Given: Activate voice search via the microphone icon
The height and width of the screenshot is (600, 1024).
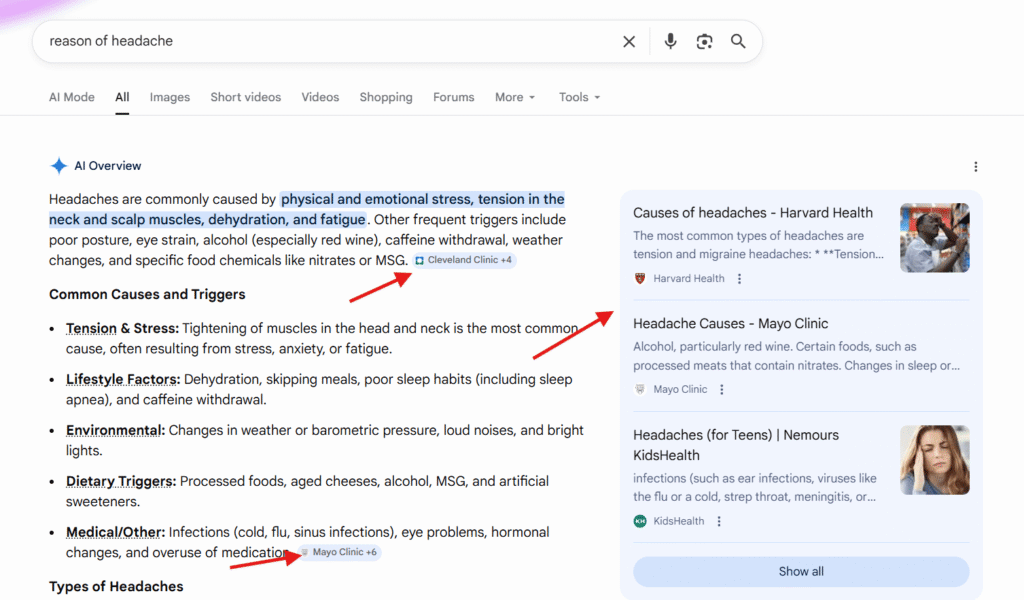Looking at the screenshot, I should 670,41.
